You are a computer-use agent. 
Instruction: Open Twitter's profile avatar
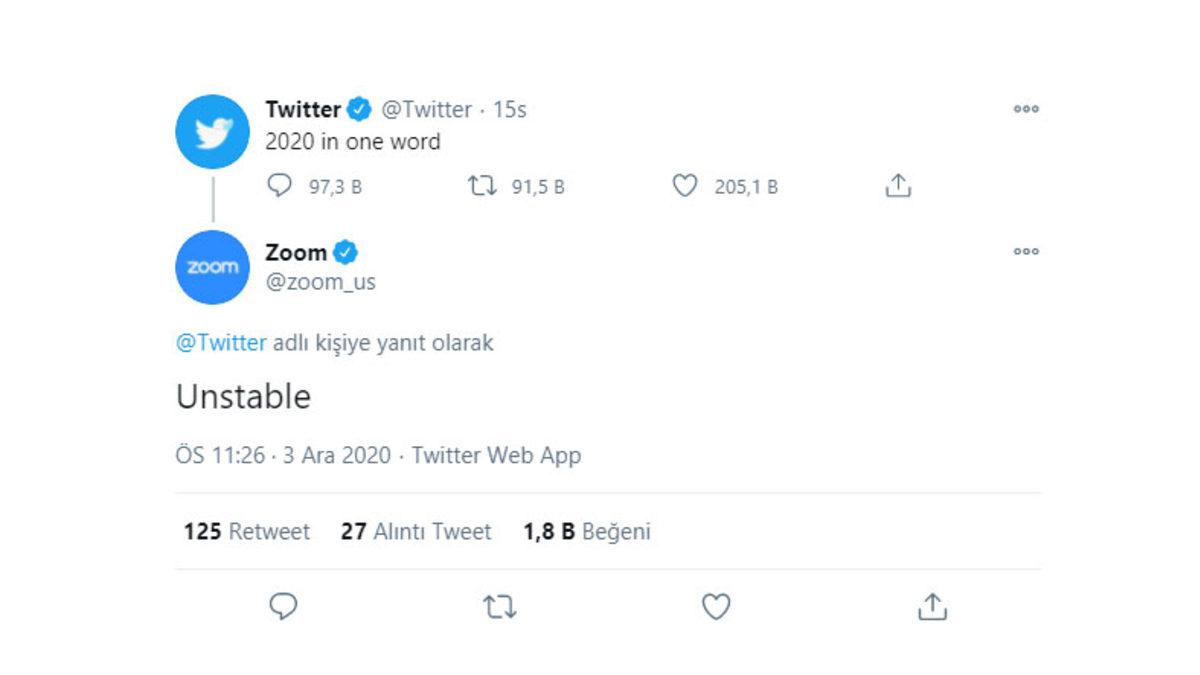pyautogui.click(x=211, y=131)
